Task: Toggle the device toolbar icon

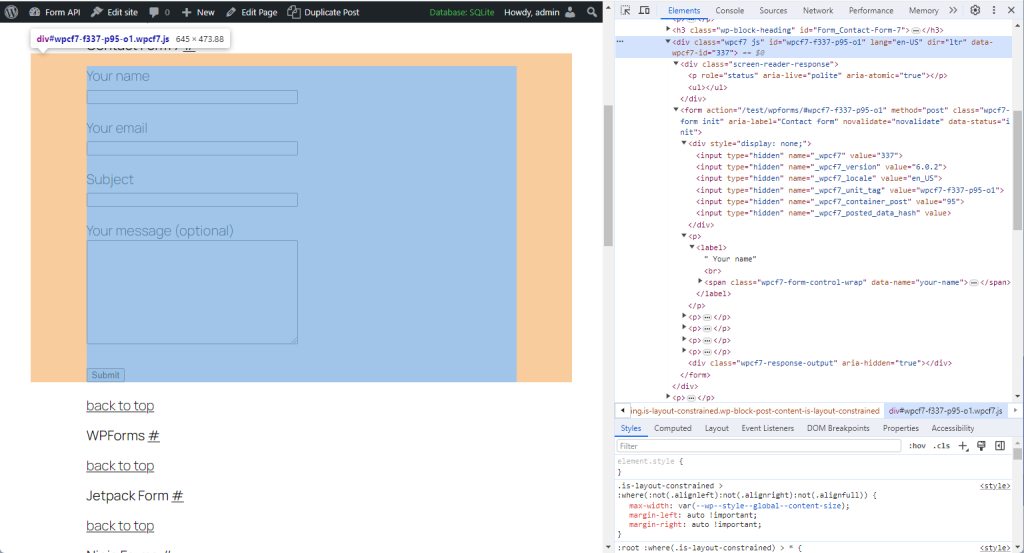Action: tap(646, 10)
